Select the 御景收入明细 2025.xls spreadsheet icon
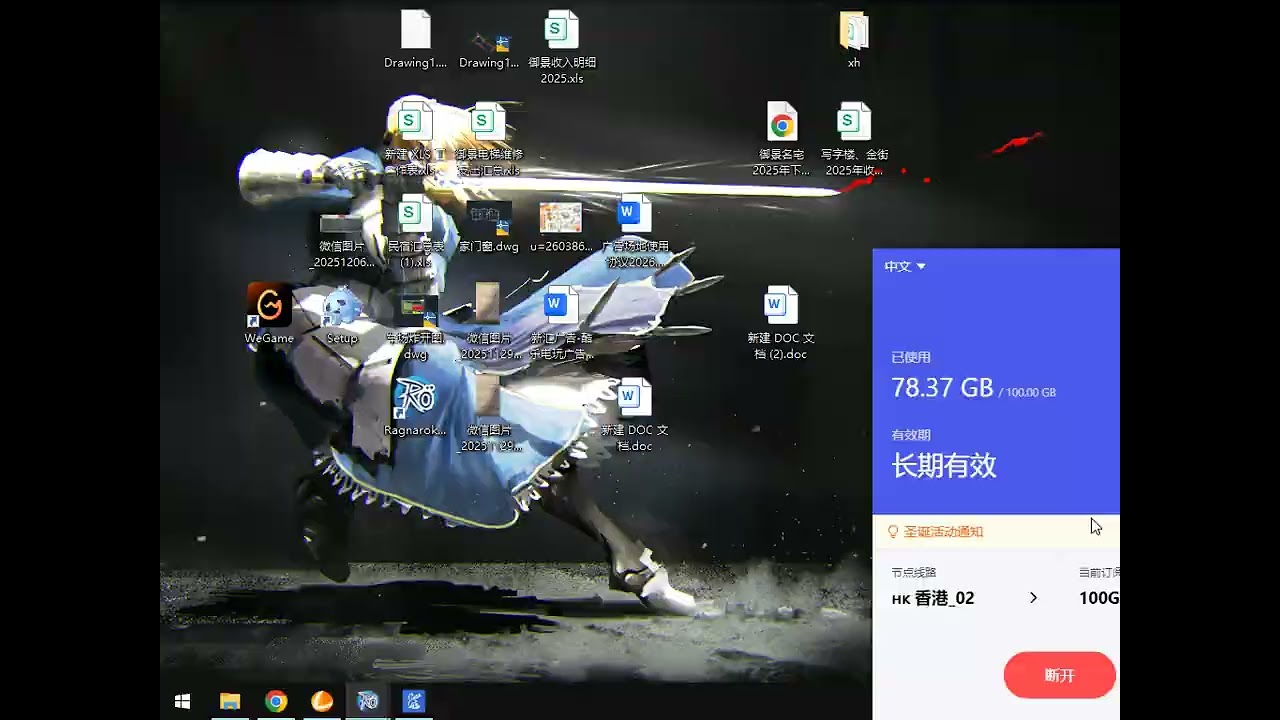Screen dimensions: 1280x720 561,30
